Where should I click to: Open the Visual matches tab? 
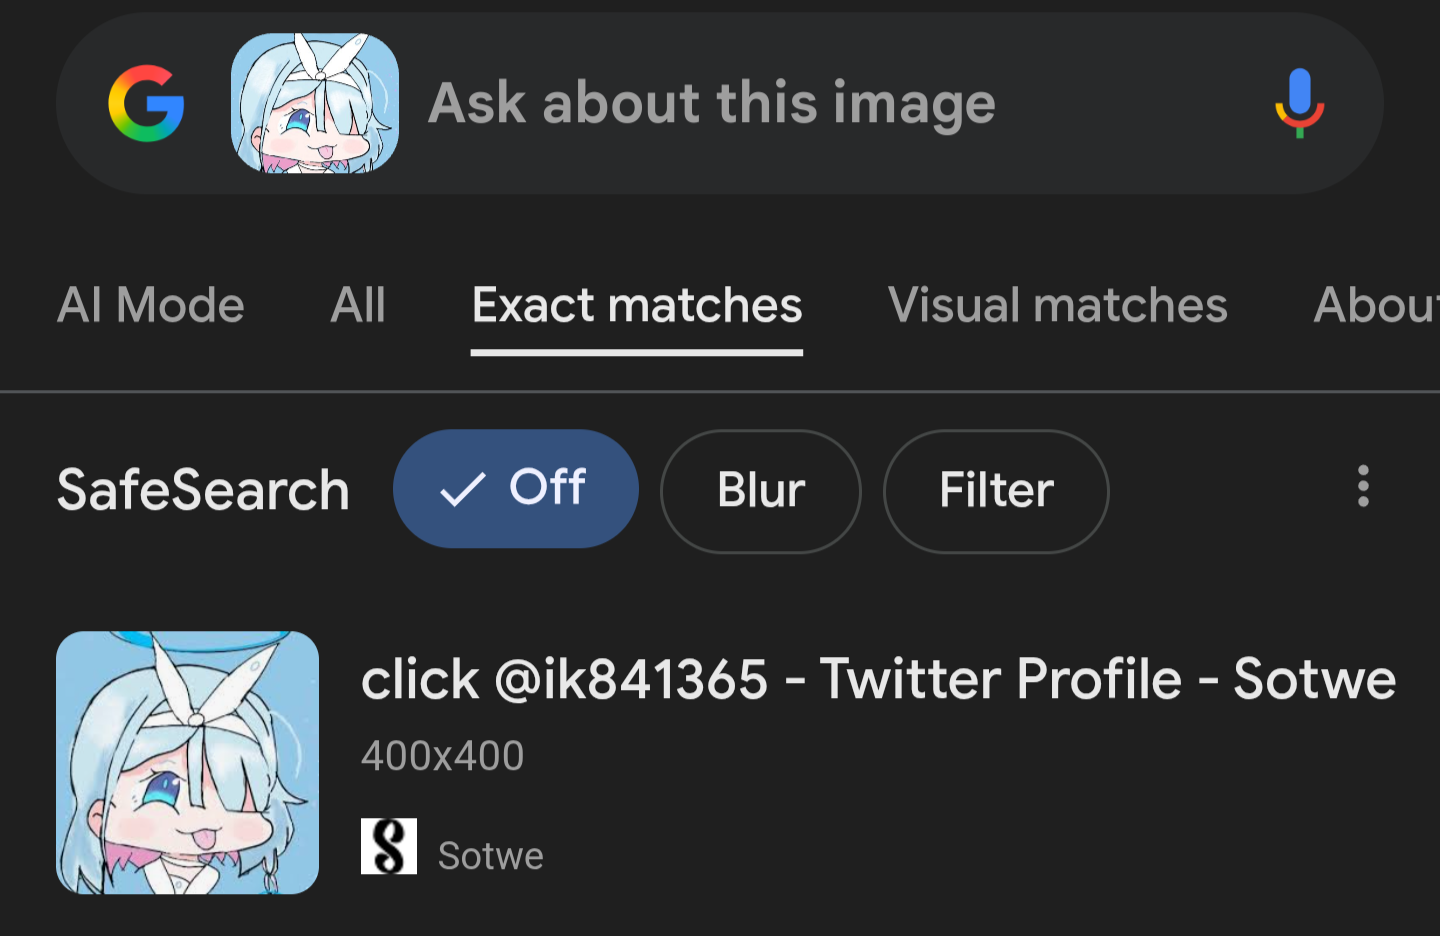[1057, 305]
